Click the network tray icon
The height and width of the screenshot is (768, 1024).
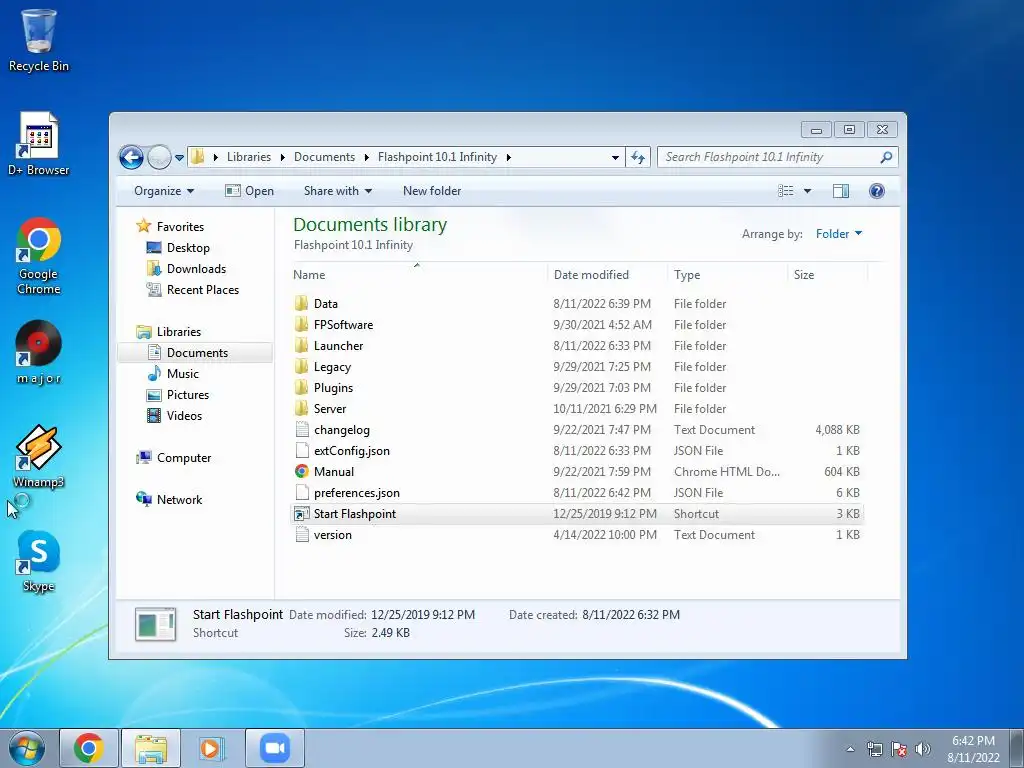(874, 749)
